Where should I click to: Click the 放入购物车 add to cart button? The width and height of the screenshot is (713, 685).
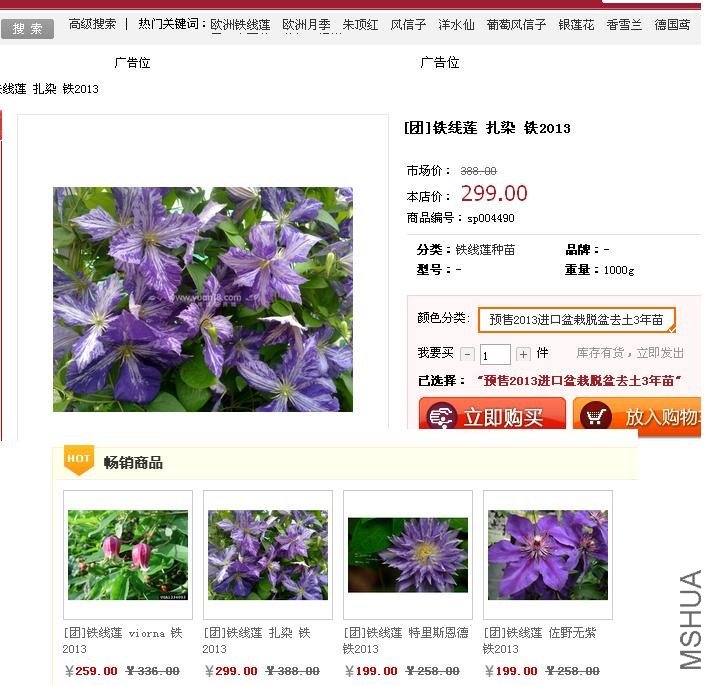point(637,416)
